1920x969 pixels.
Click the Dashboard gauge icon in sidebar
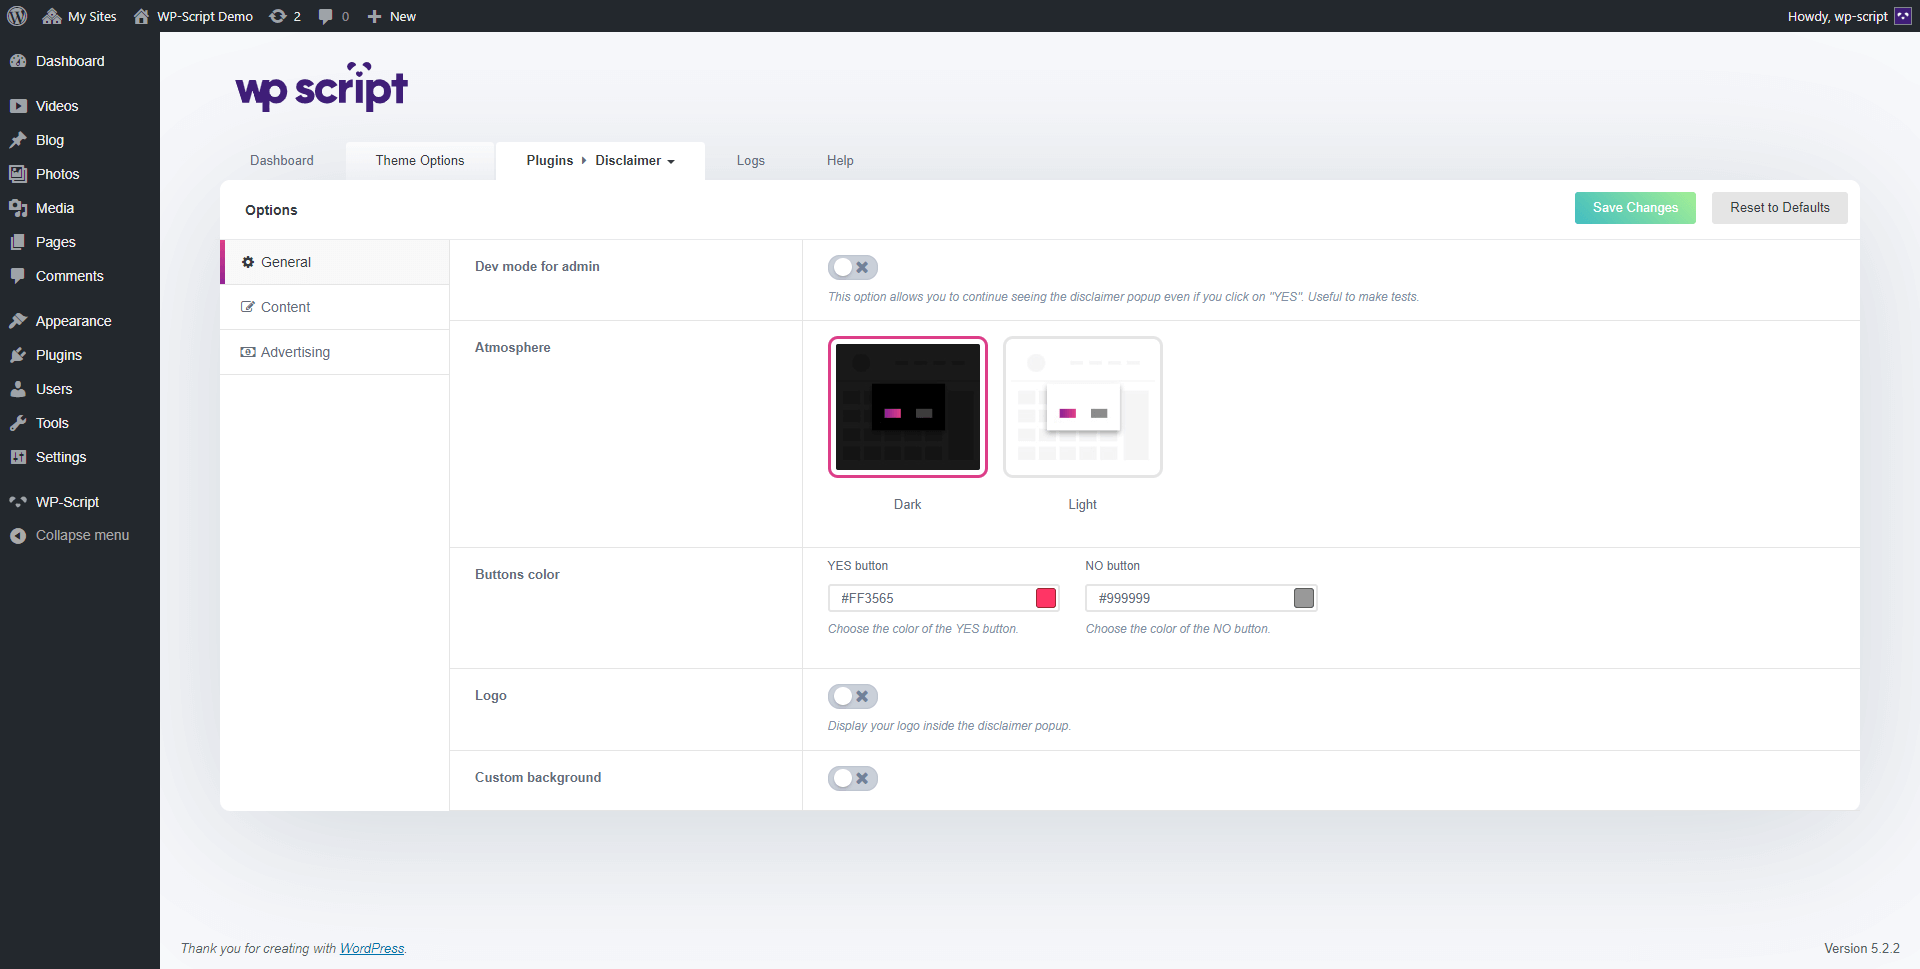pos(18,61)
